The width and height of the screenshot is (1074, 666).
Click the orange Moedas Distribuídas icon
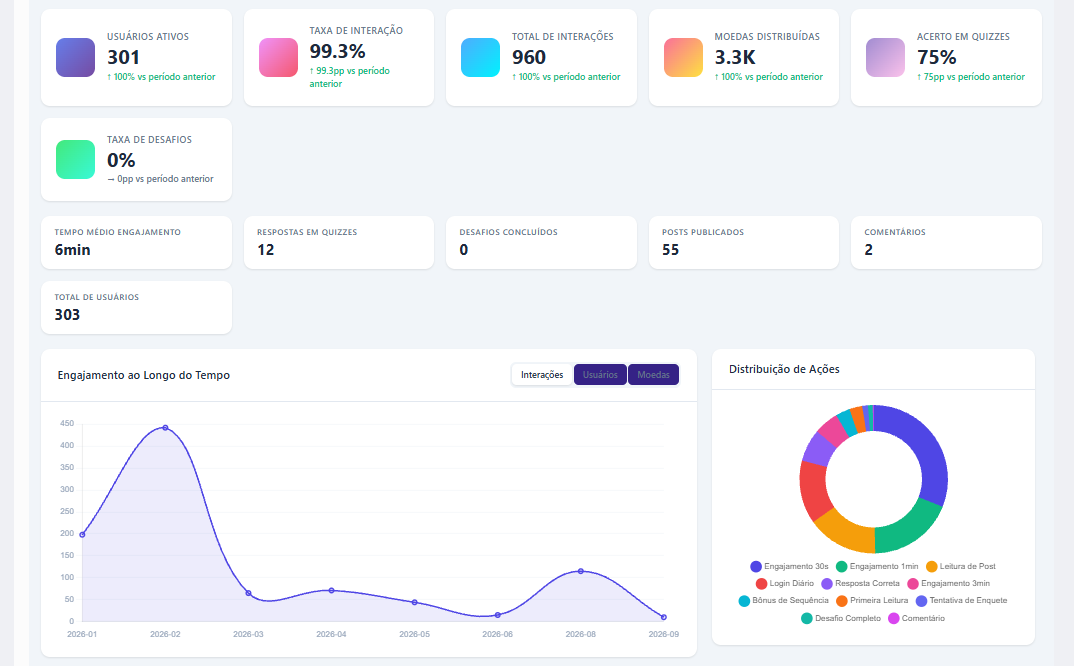click(x=683, y=58)
